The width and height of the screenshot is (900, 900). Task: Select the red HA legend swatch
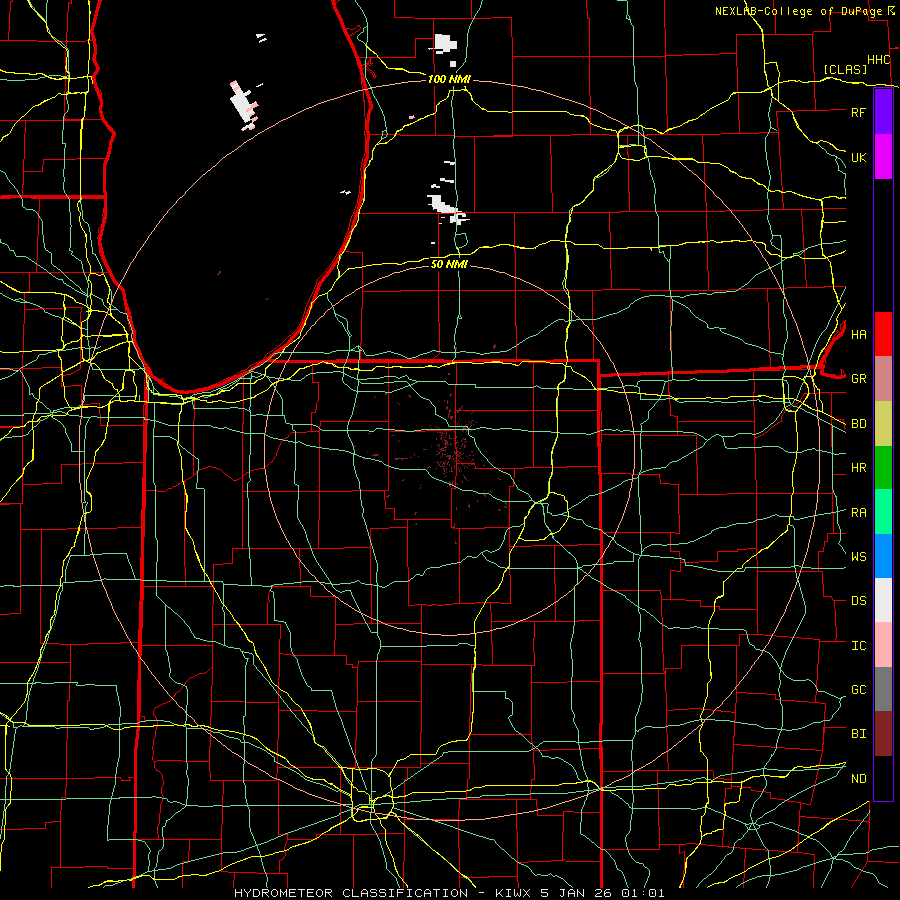click(x=883, y=334)
